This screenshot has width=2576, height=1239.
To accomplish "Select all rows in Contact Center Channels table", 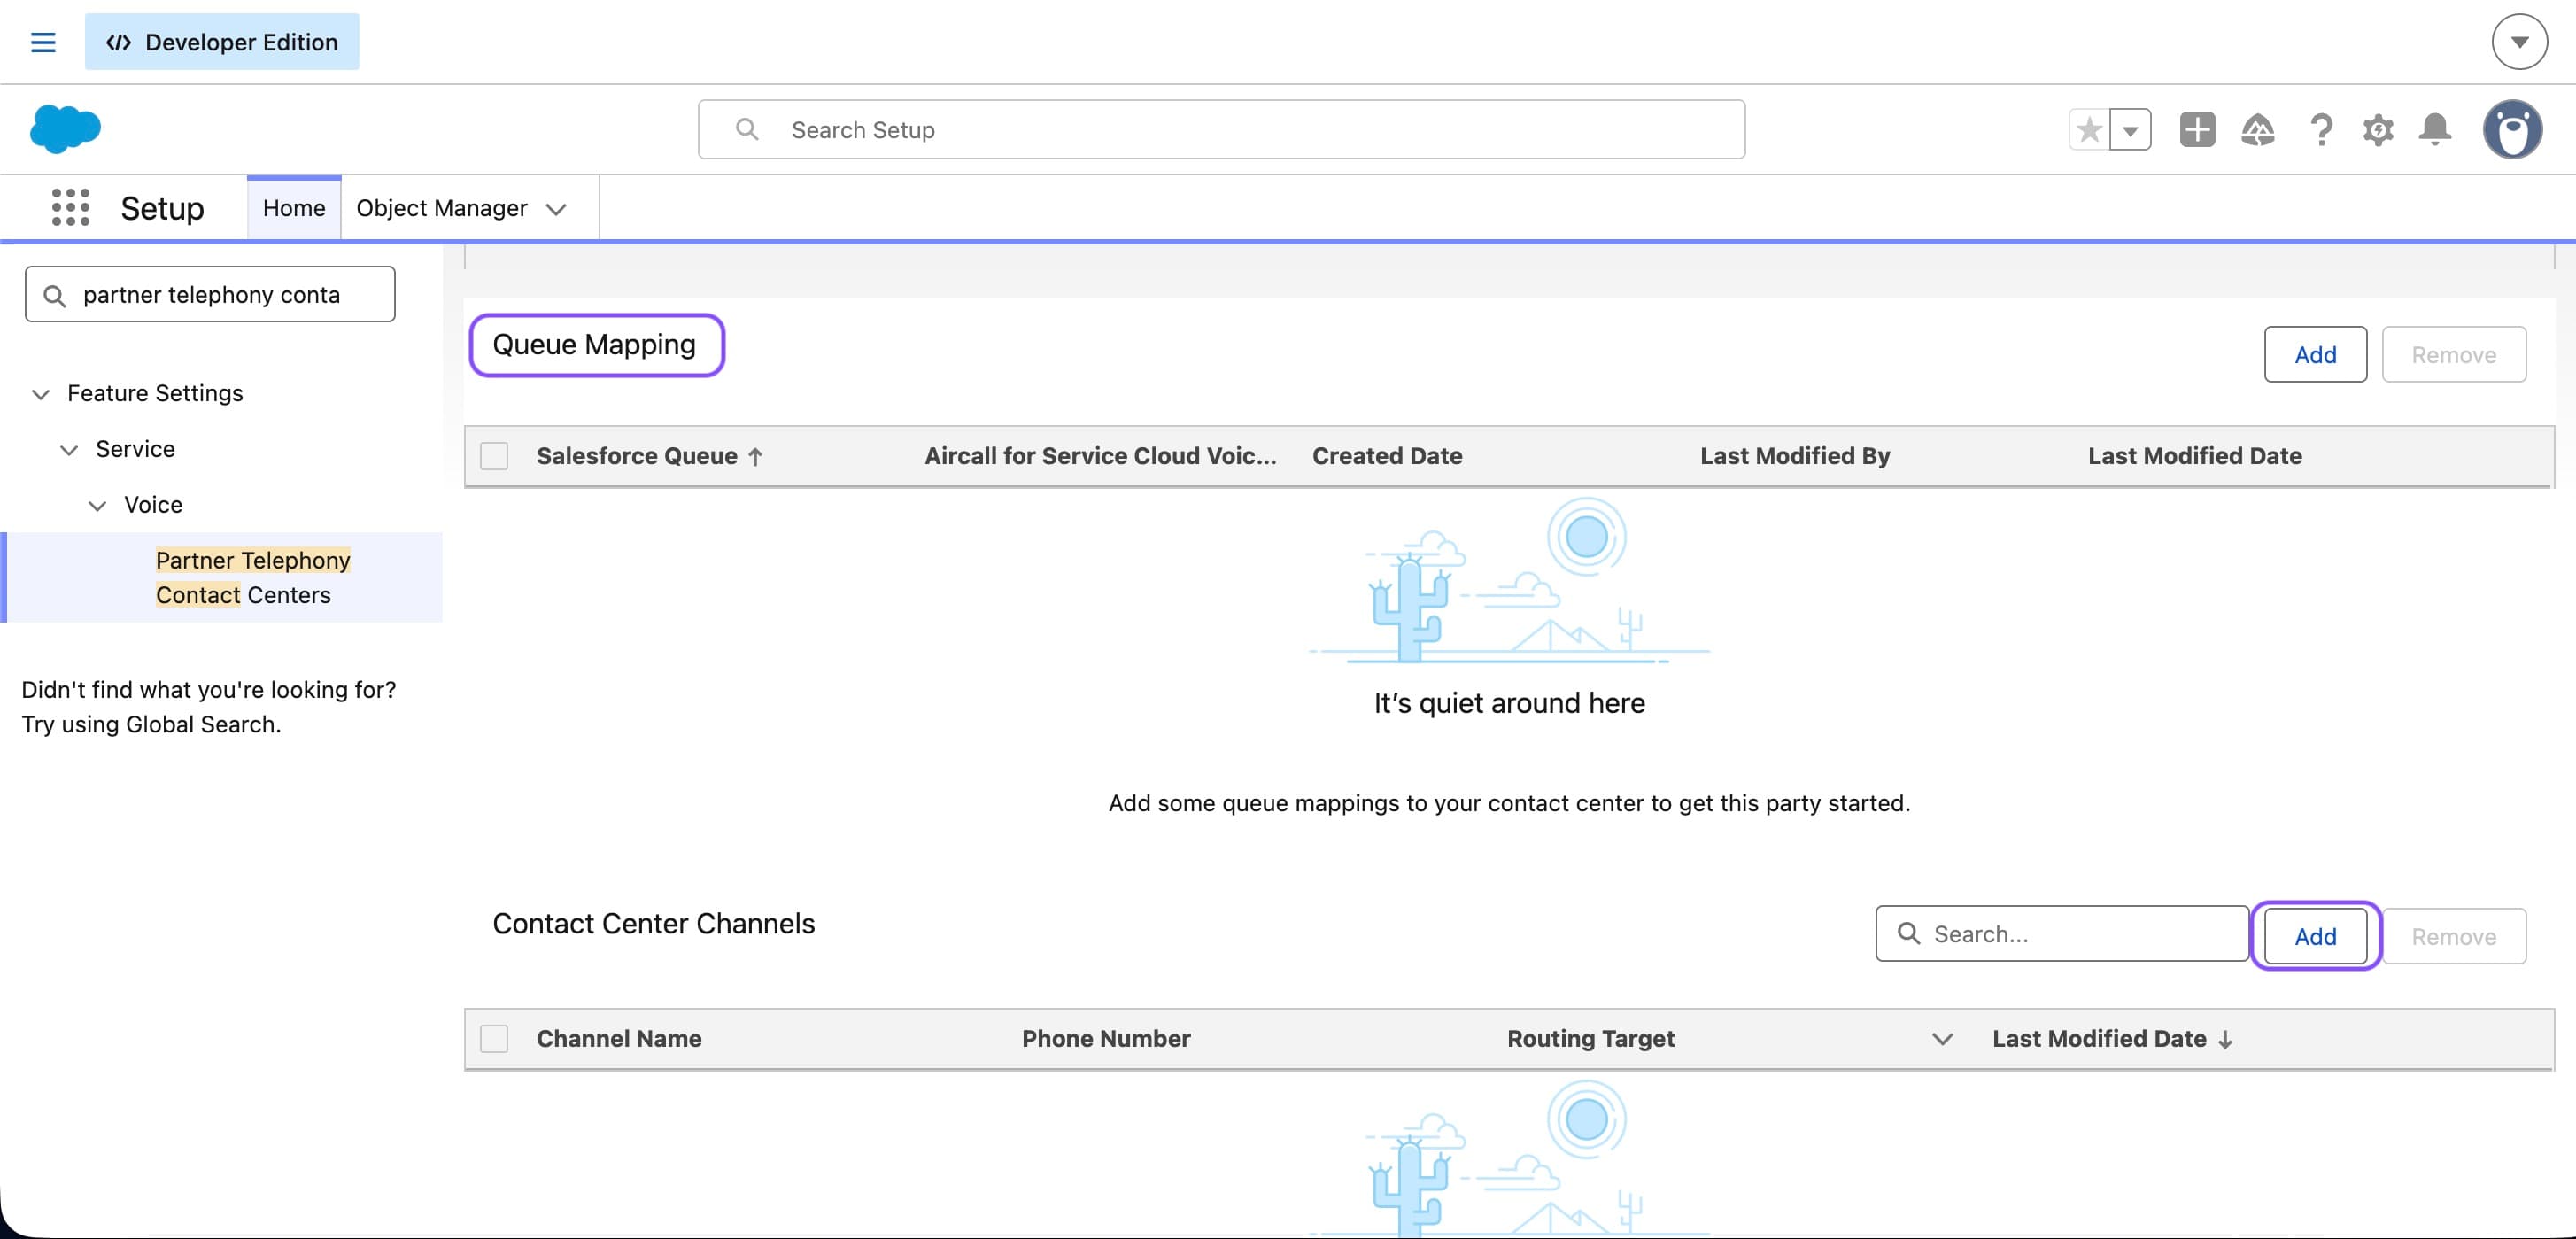I will point(494,1038).
